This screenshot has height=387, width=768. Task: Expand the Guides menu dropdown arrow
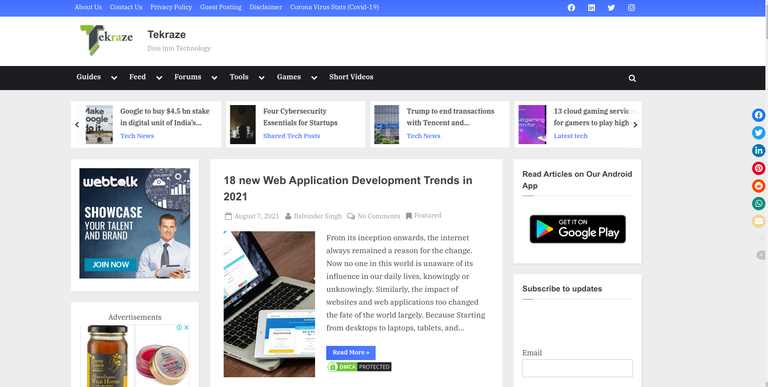tap(114, 77)
